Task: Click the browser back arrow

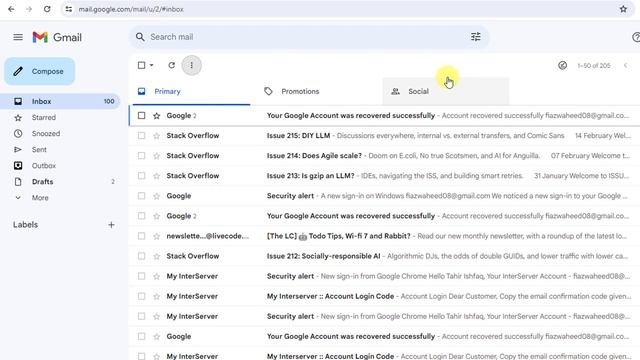Action: (11, 9)
